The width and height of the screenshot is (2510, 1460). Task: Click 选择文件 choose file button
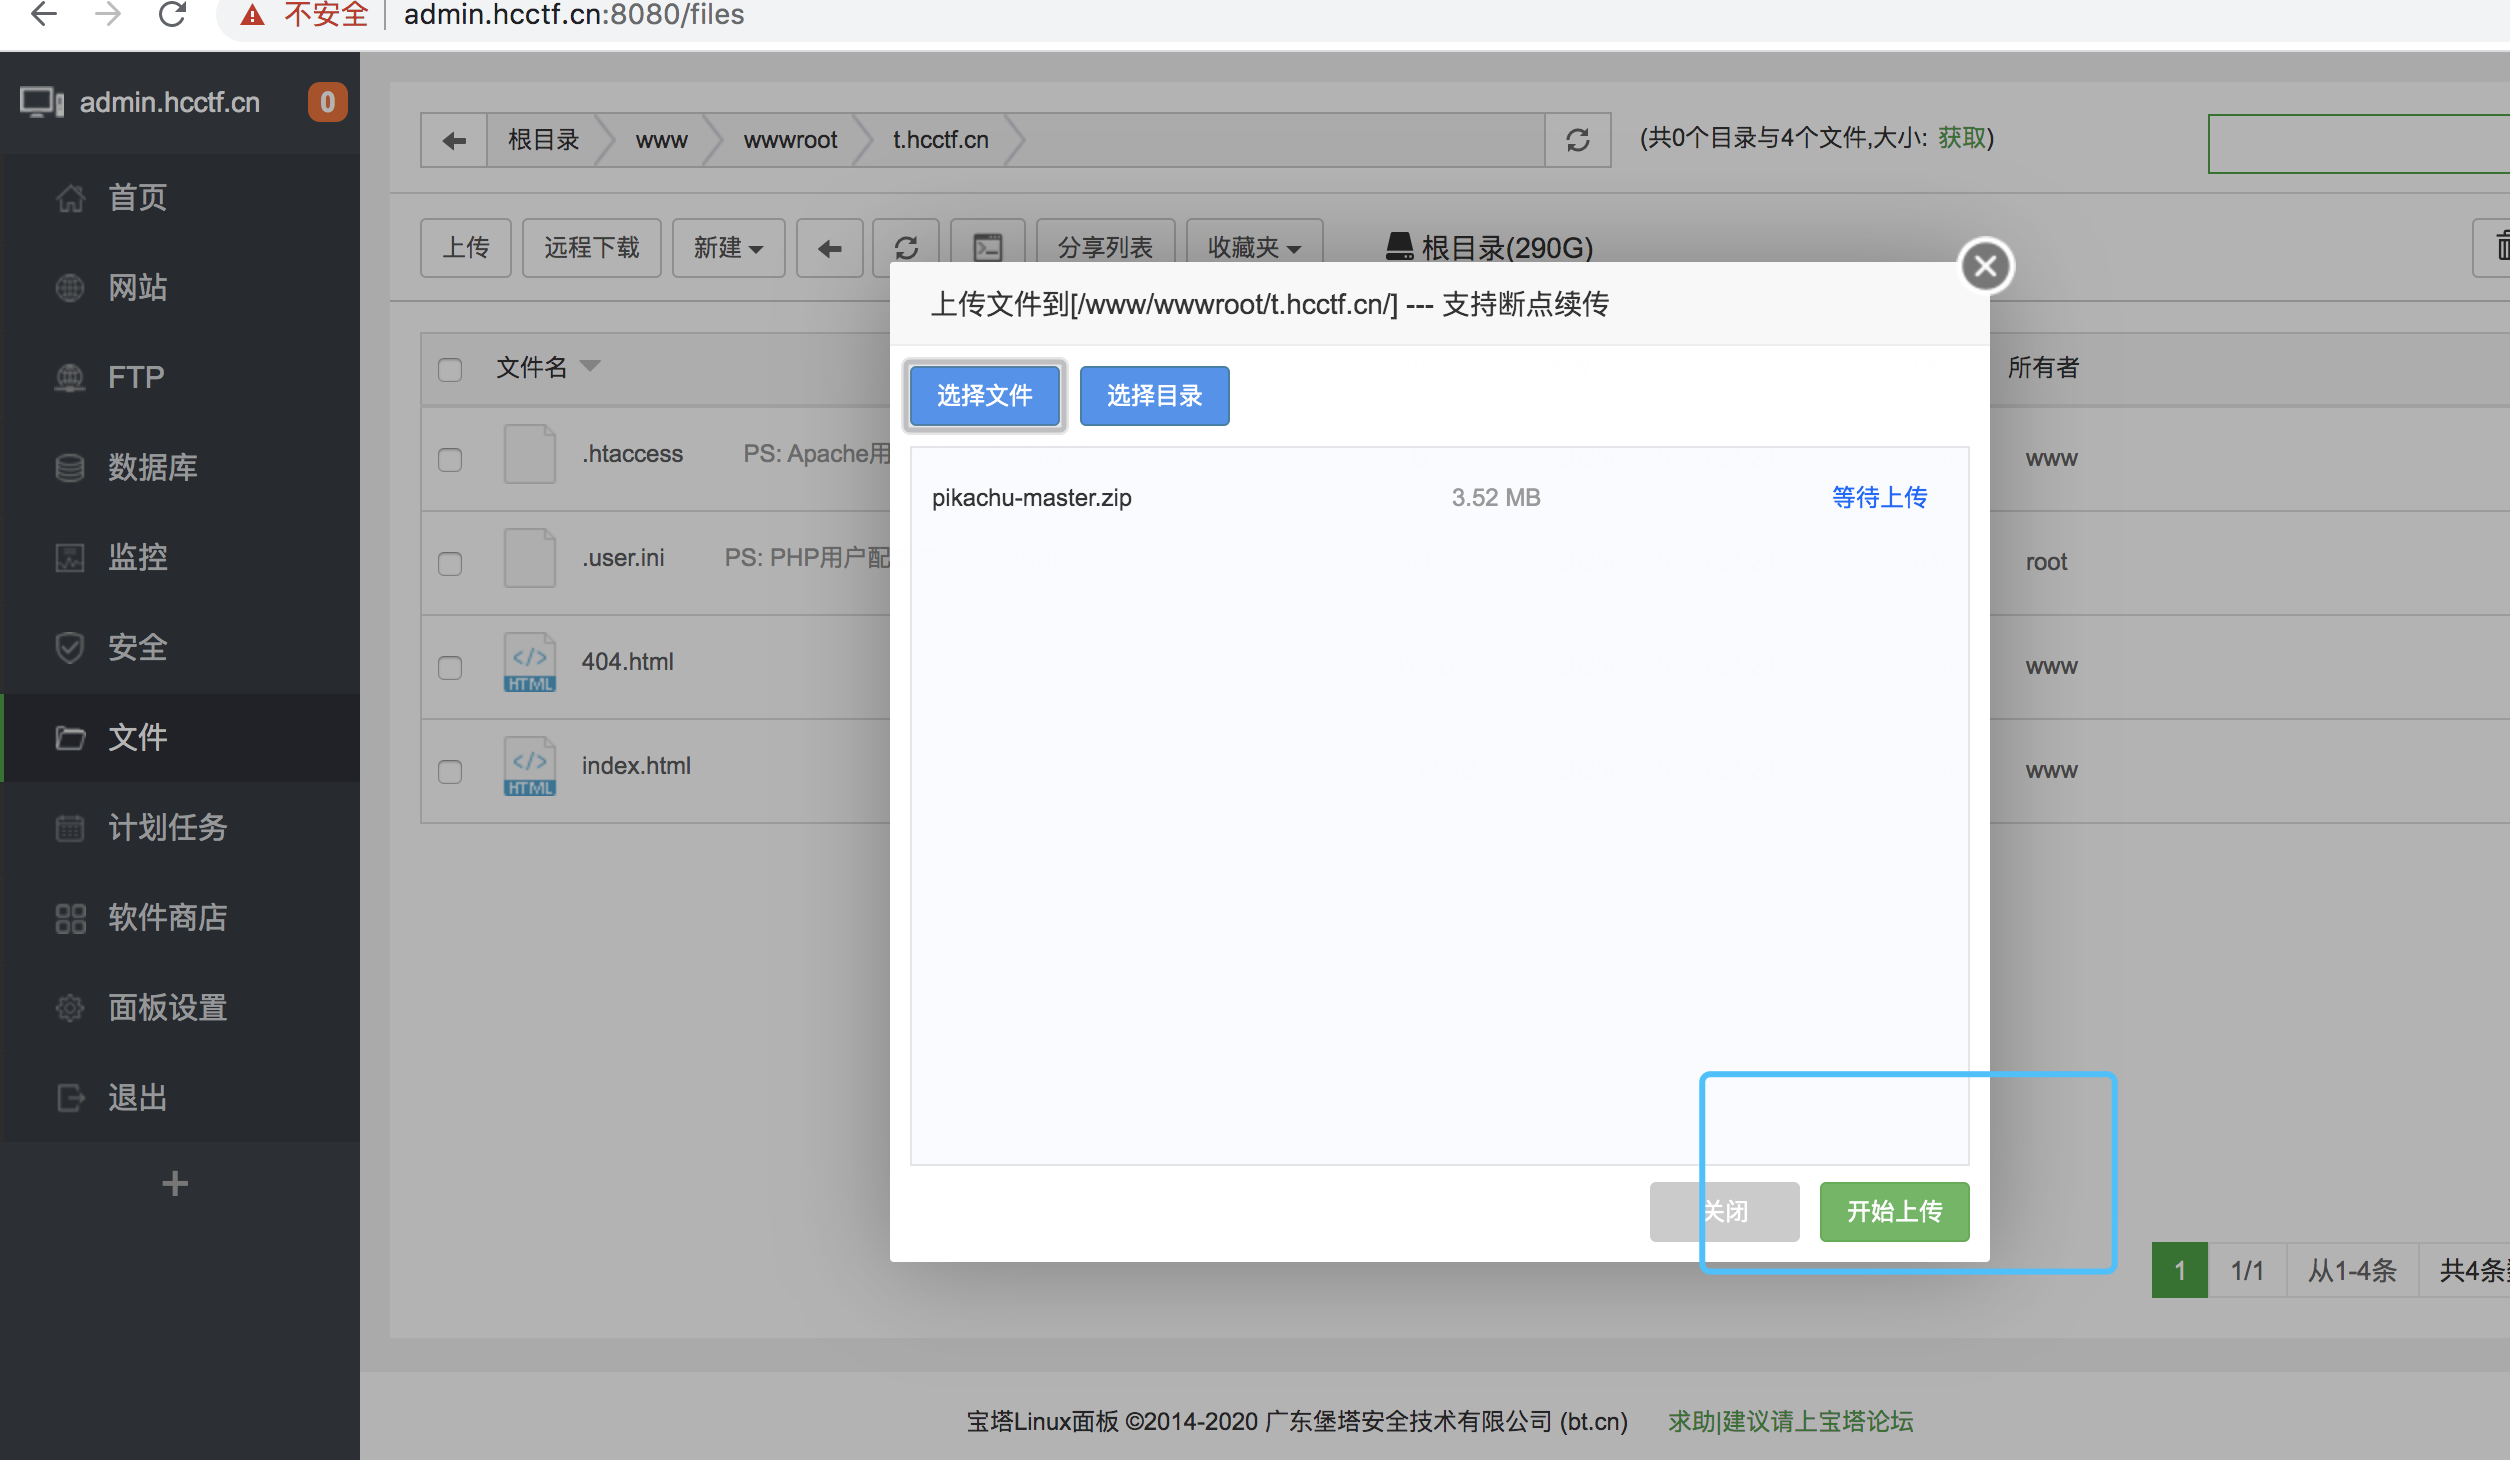click(985, 396)
